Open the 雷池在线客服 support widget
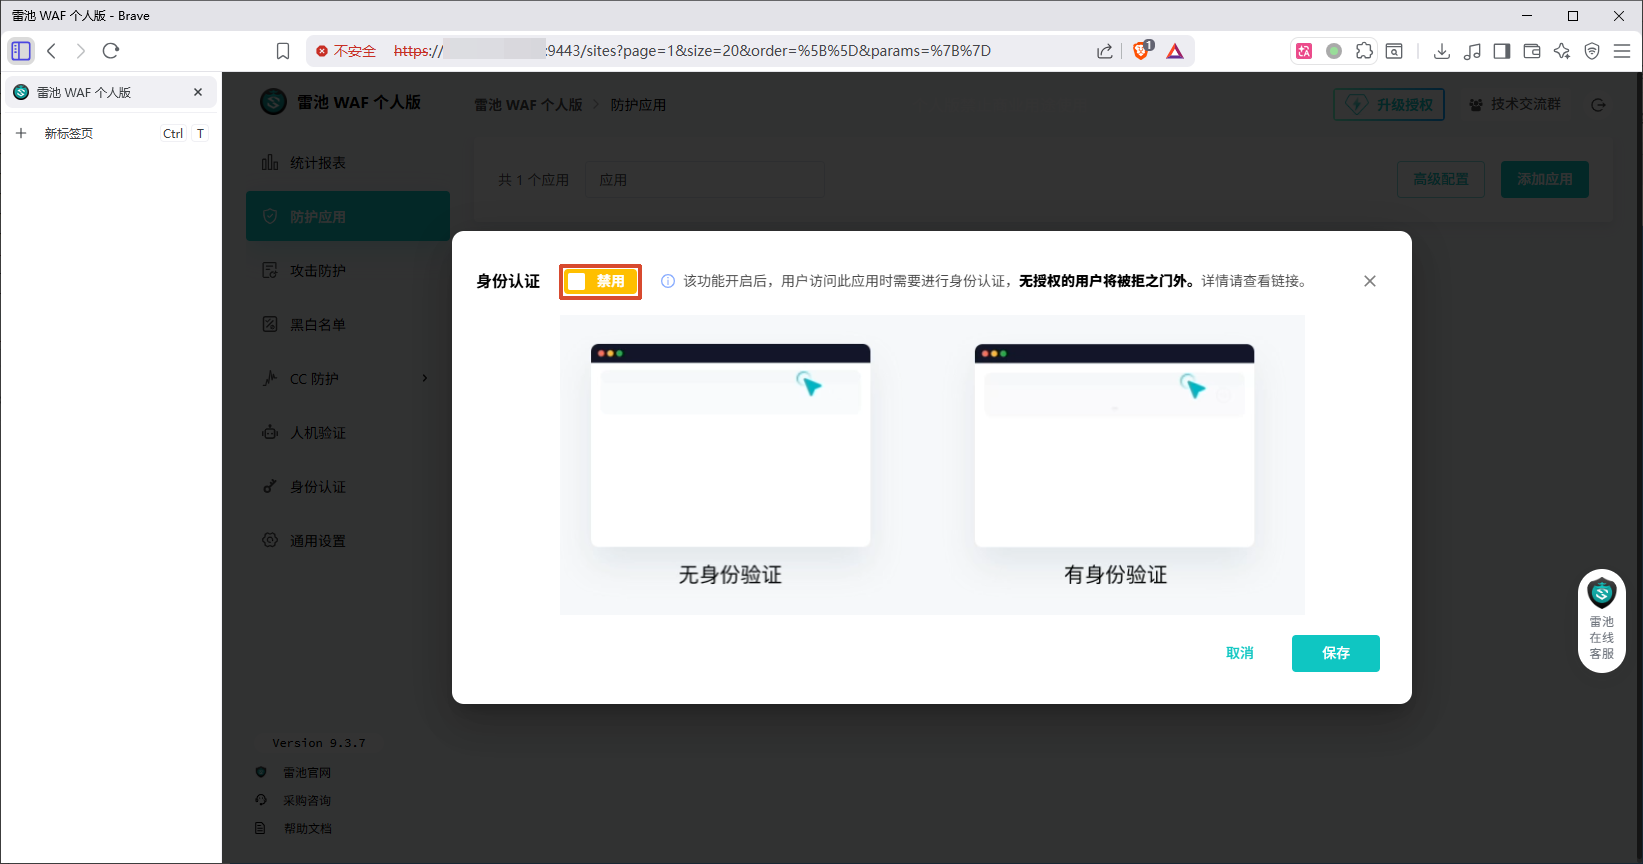 tap(1602, 621)
